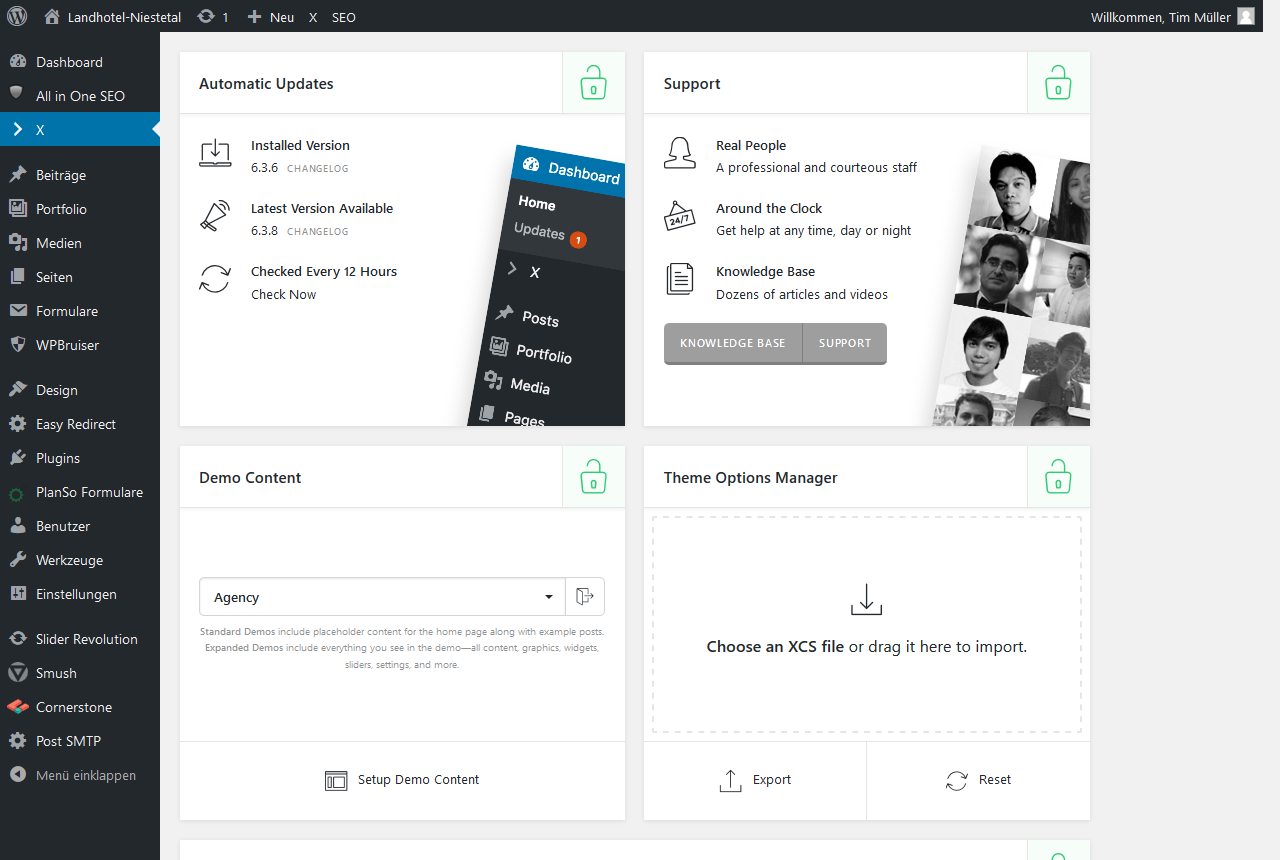Open Plugins in the sidebar menu
Viewport: 1280px width, 860px height.
tap(58, 458)
